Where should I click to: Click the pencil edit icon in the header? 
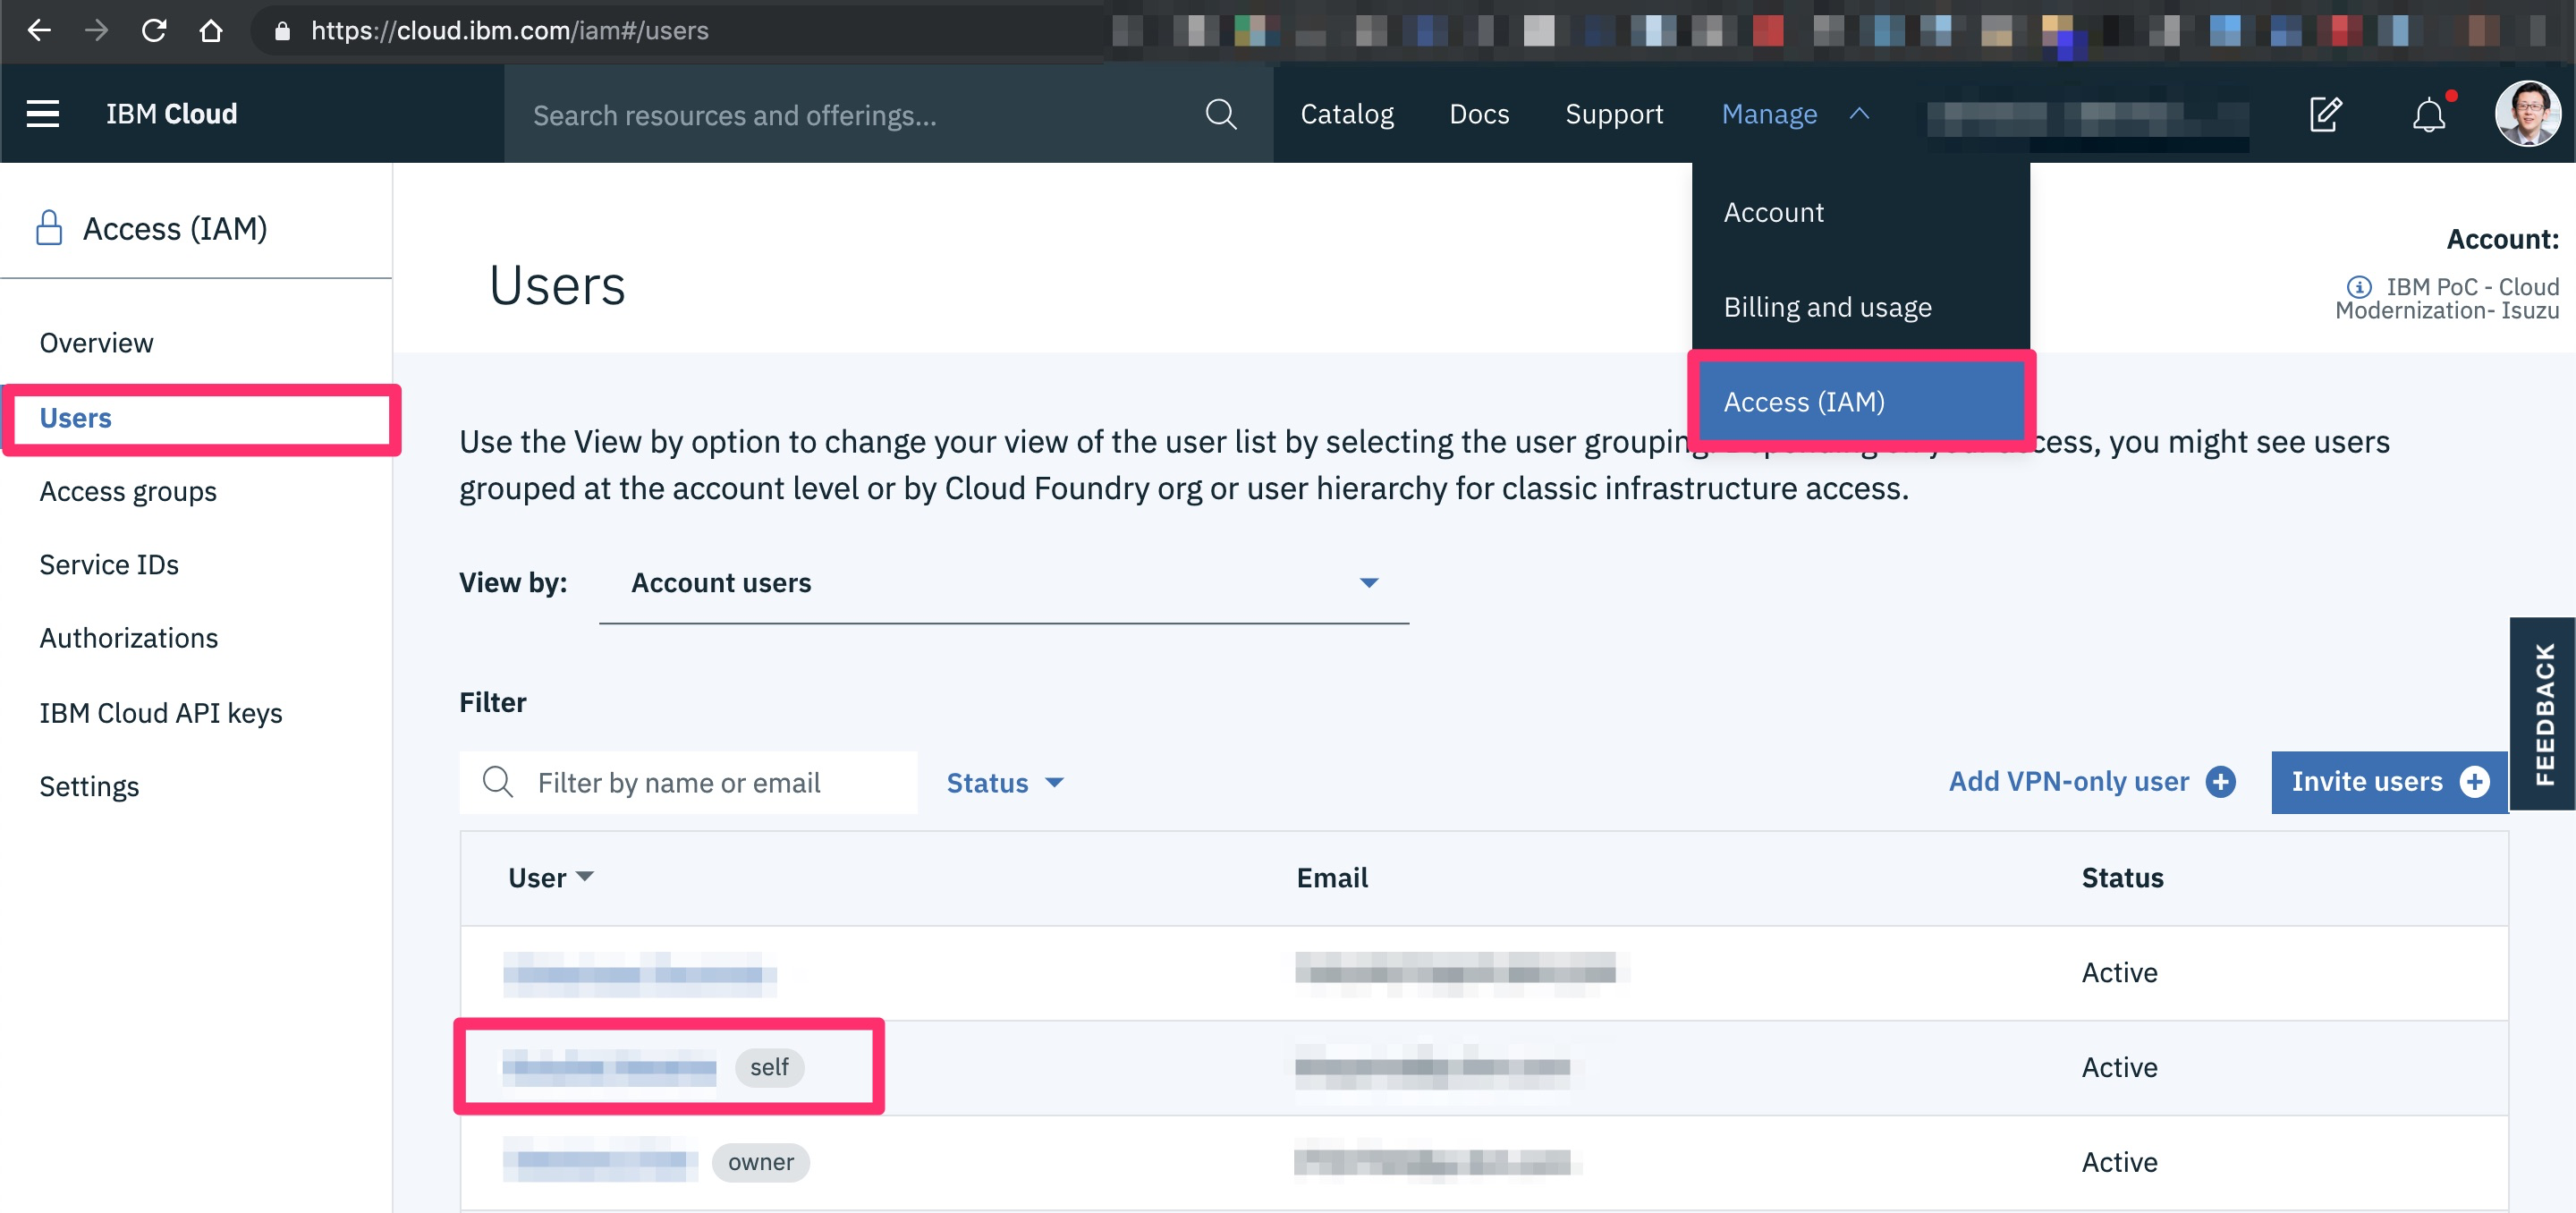(x=2326, y=113)
